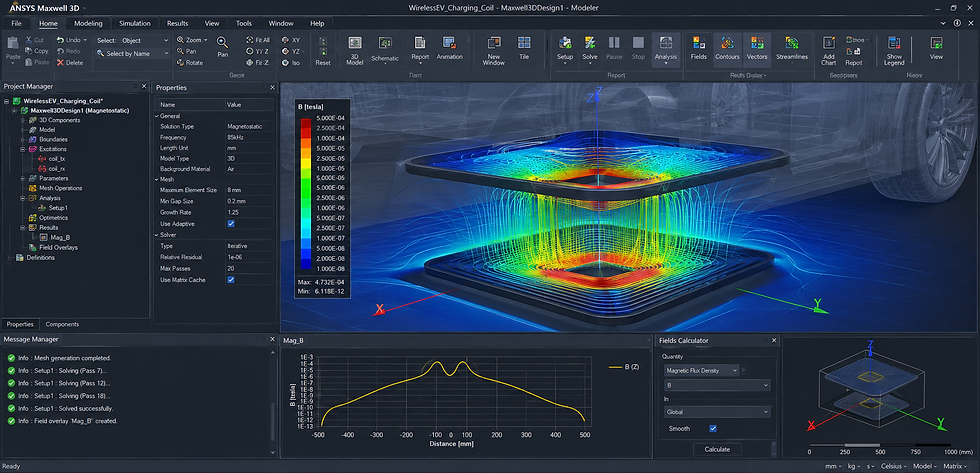980x473 pixels.
Task: Collapse the Solver section in Properties
Action: [157, 235]
